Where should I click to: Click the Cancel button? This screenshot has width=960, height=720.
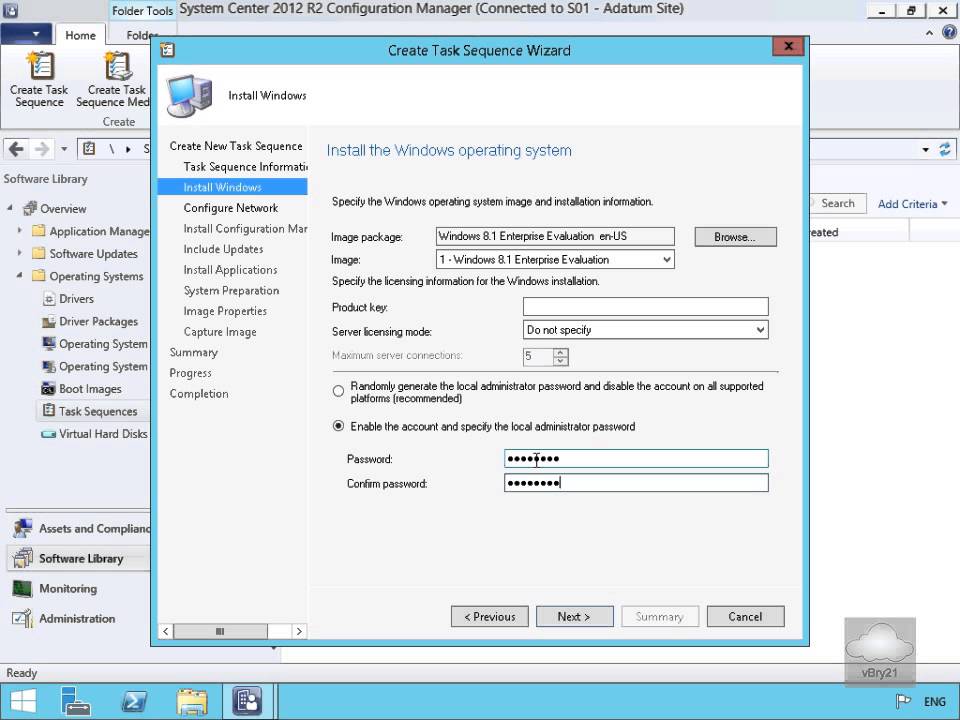[745, 617]
